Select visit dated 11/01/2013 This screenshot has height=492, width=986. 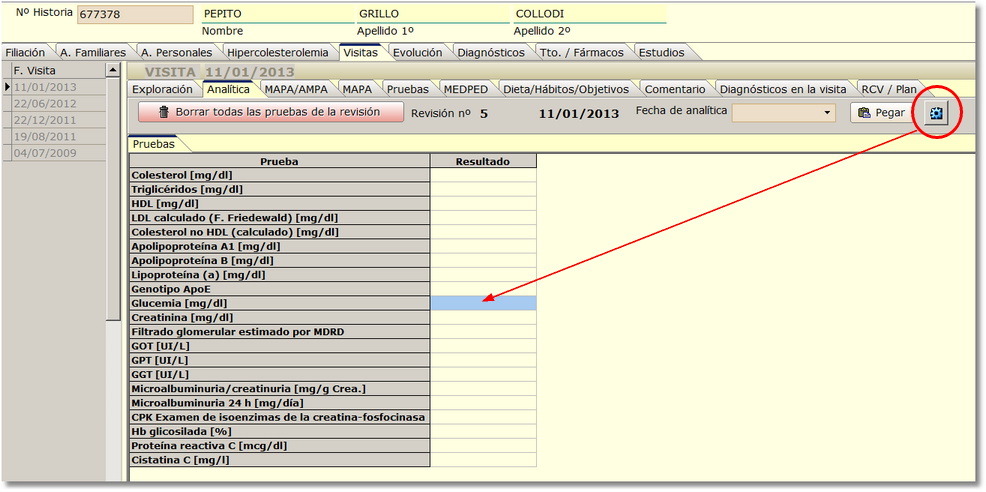[x=59, y=87]
